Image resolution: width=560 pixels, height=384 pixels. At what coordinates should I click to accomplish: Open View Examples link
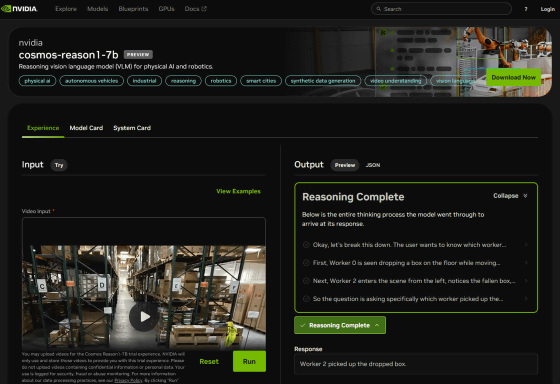(238, 191)
